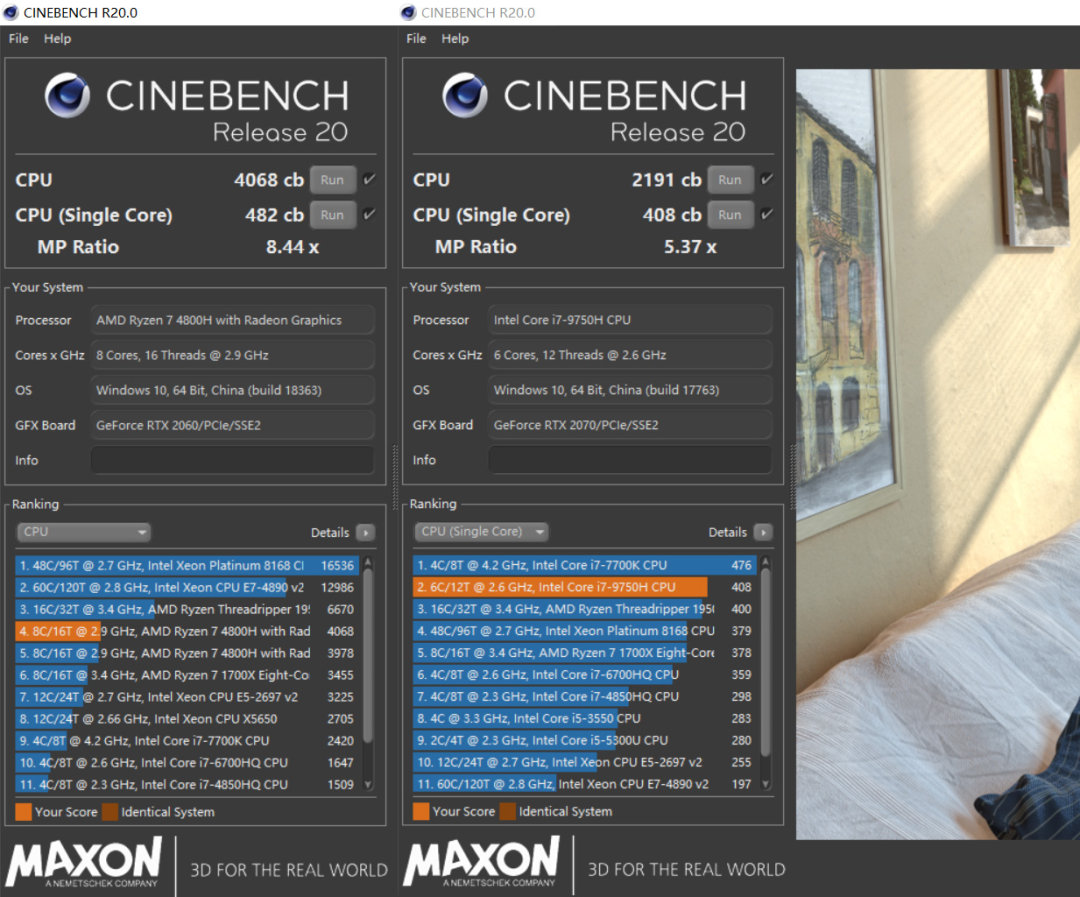Click GeForce RTX 2070 GFX Board field
The width and height of the screenshot is (1080, 897).
click(630, 425)
